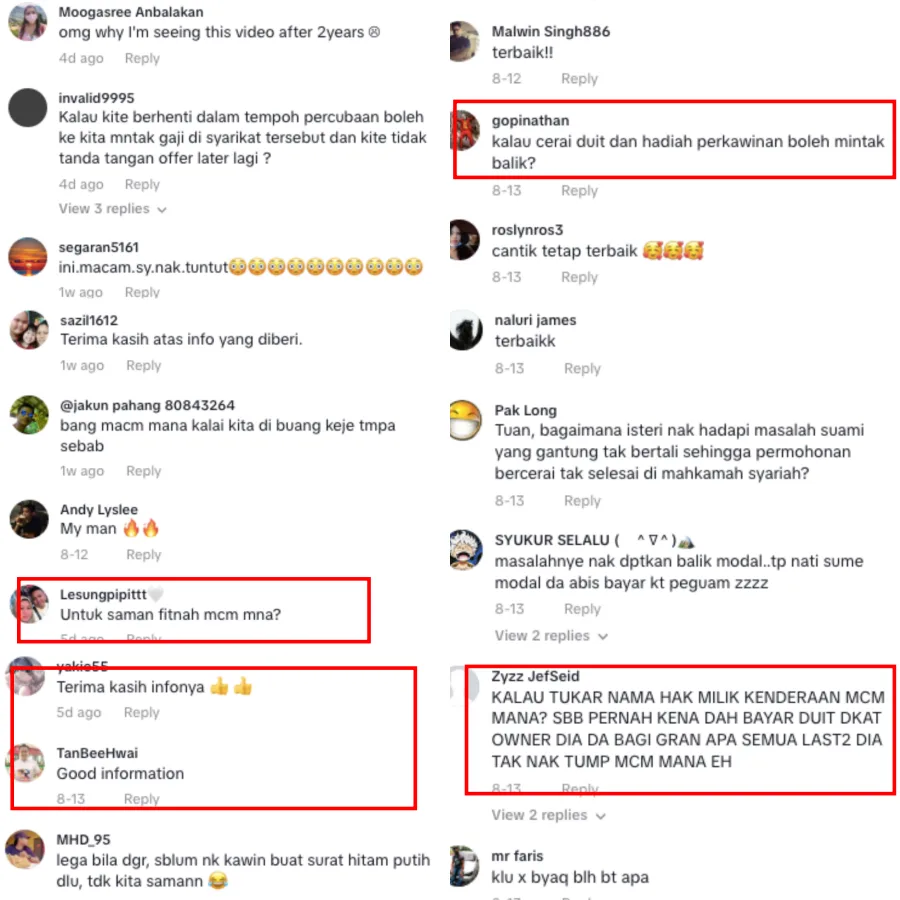Open the roslynros3 username link
The width and height of the screenshot is (900, 900).
tap(527, 230)
